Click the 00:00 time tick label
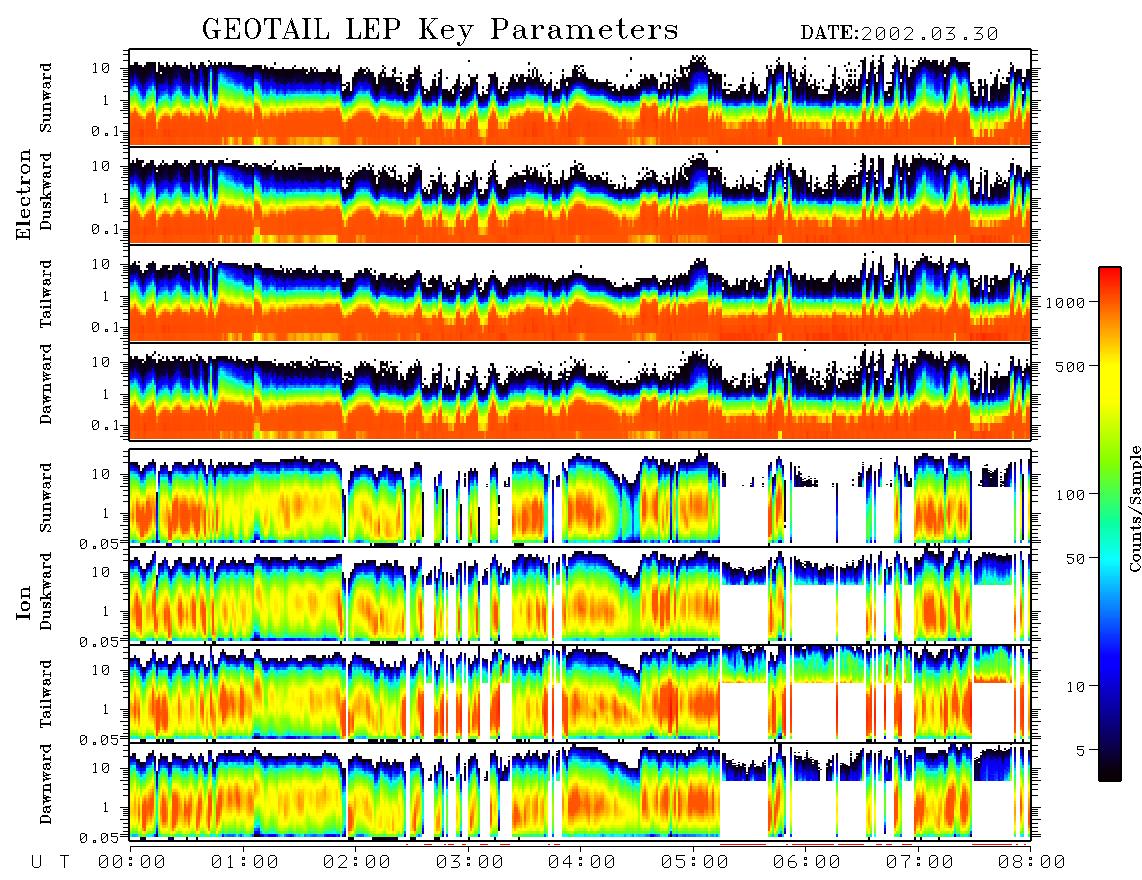 click(131, 863)
